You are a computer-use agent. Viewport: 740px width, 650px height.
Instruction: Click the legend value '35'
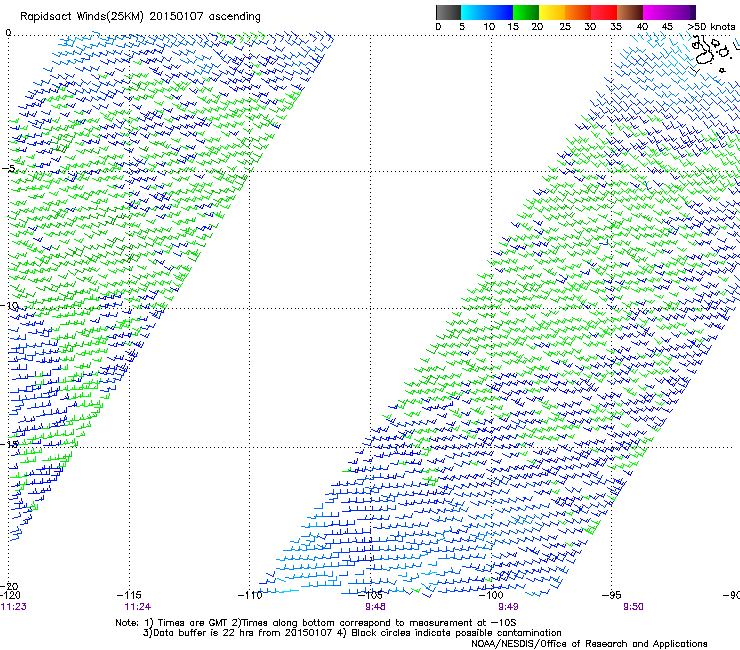(616, 26)
